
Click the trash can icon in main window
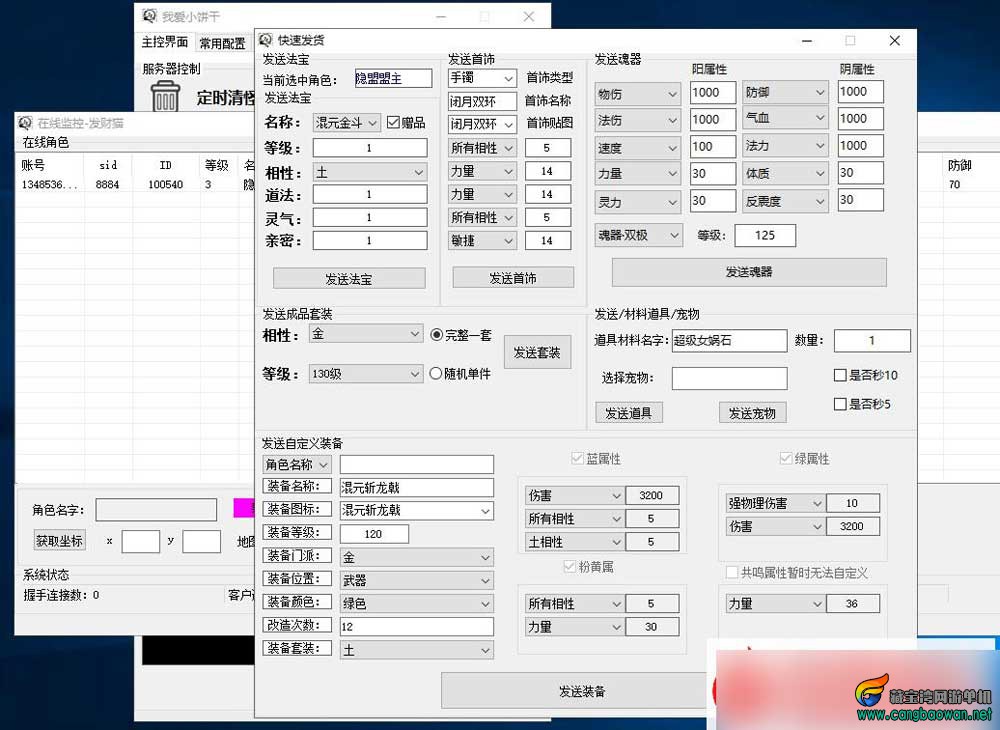click(165, 95)
